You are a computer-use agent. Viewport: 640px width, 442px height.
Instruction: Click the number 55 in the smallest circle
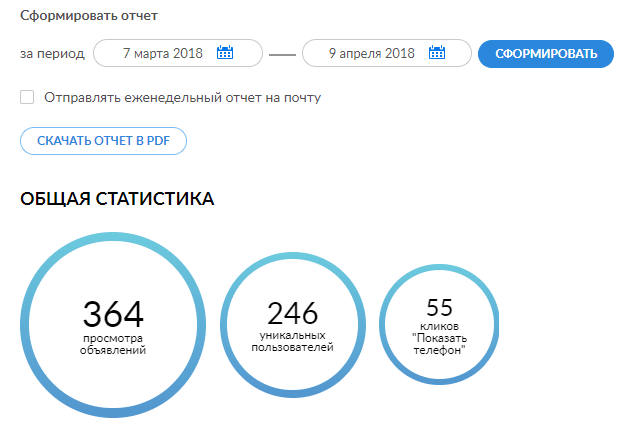click(x=440, y=308)
